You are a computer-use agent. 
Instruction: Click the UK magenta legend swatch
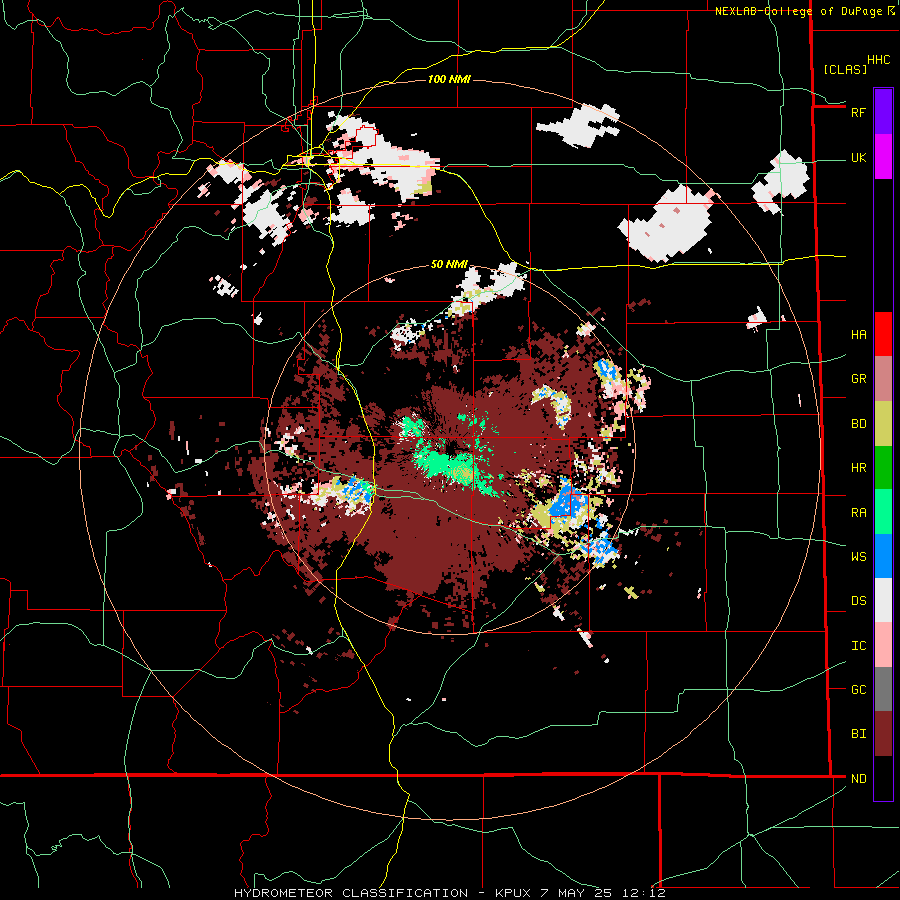883,157
